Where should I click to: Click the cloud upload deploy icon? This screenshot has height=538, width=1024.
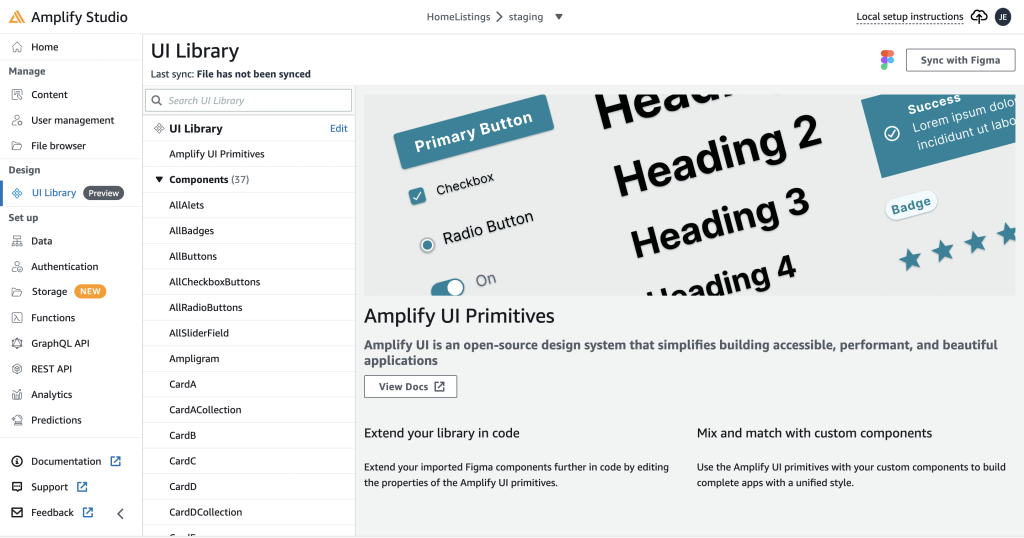(979, 16)
